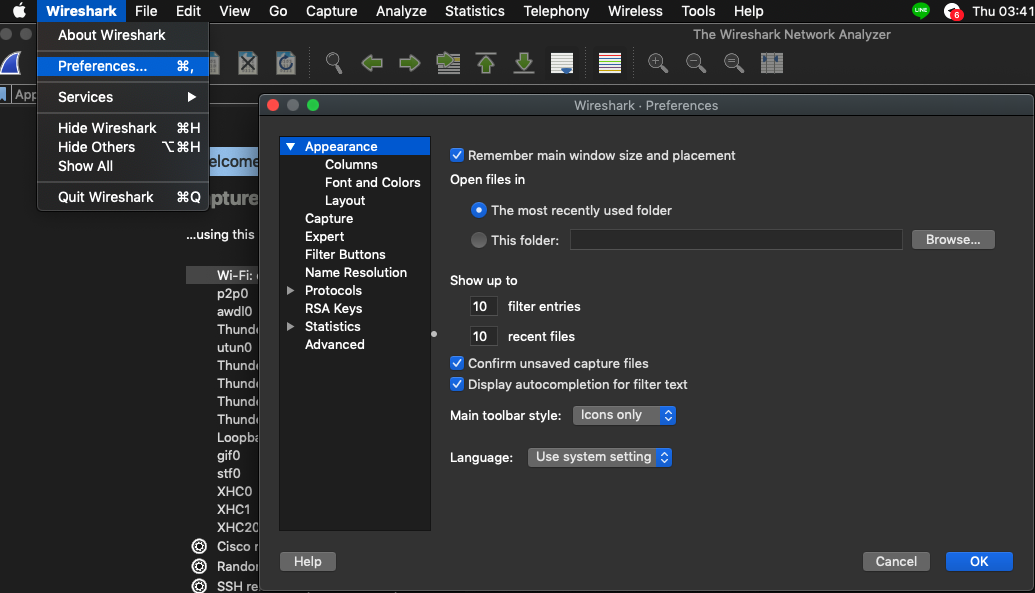Screen dimensions: 1035x593
Task: Click the Zoom In toolbar icon
Action: coord(658,63)
